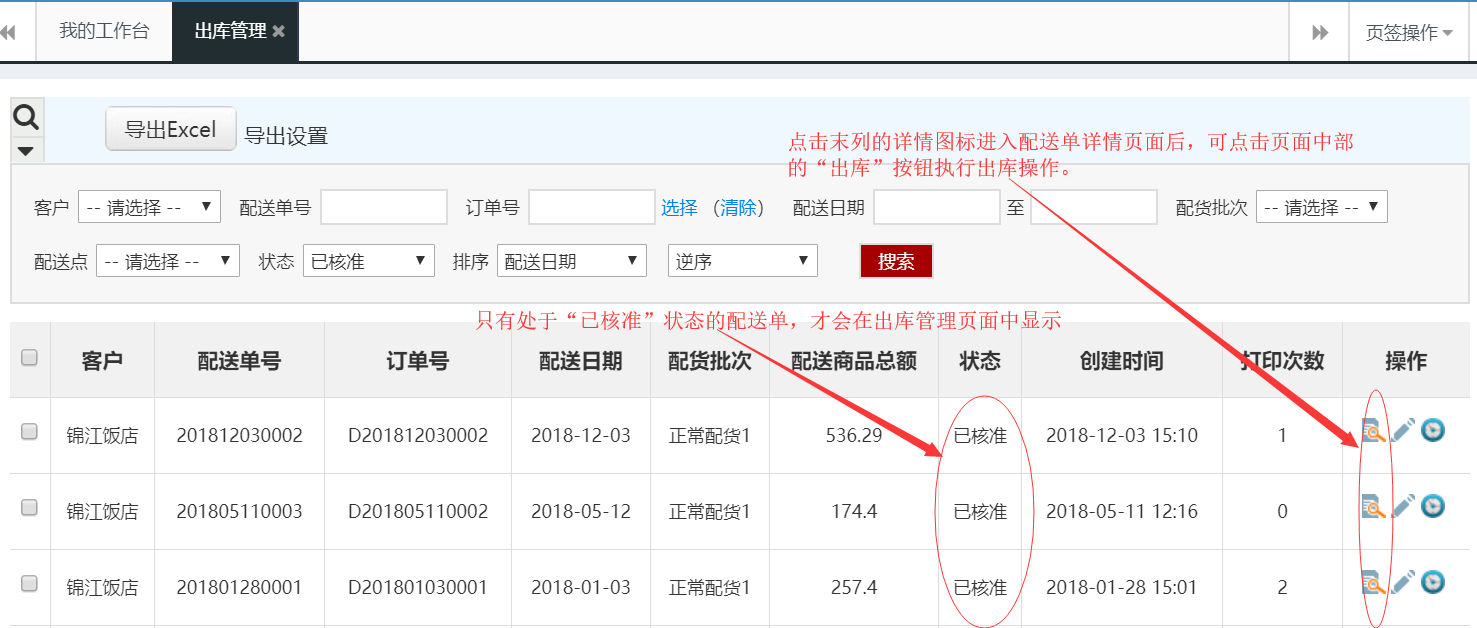
Task: Click delivery number 201812030002 cell
Action: [239, 436]
